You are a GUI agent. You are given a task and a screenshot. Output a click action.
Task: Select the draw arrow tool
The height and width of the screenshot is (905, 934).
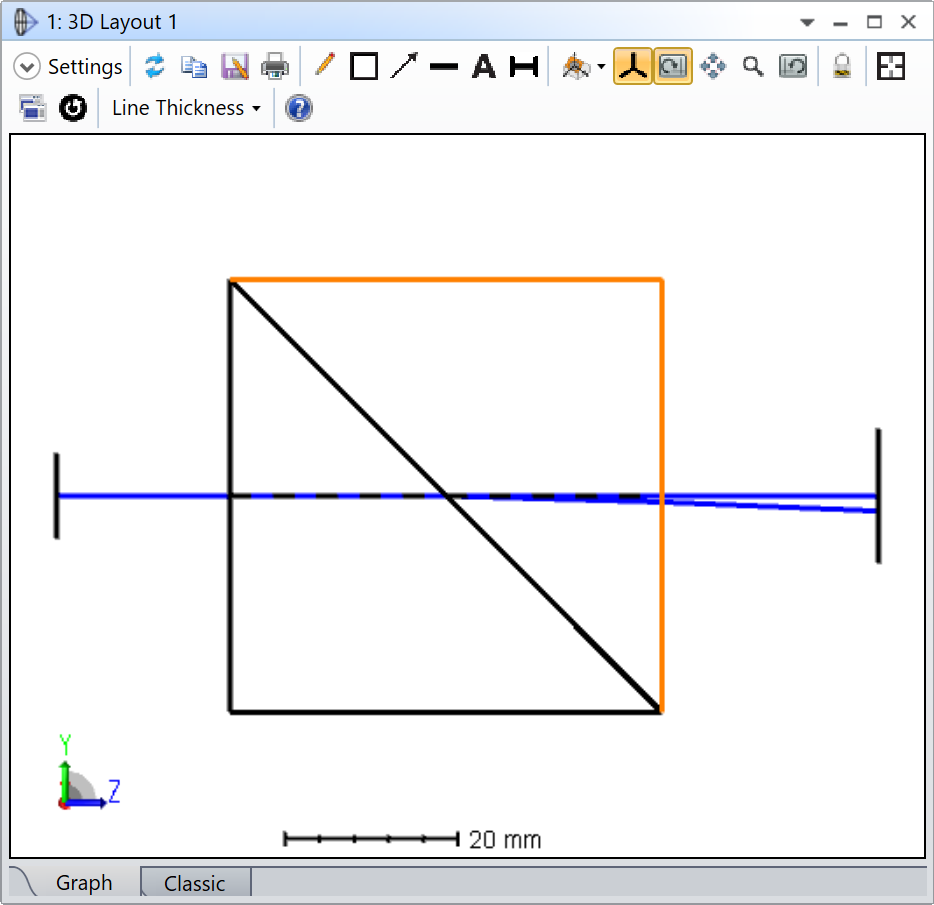404,67
